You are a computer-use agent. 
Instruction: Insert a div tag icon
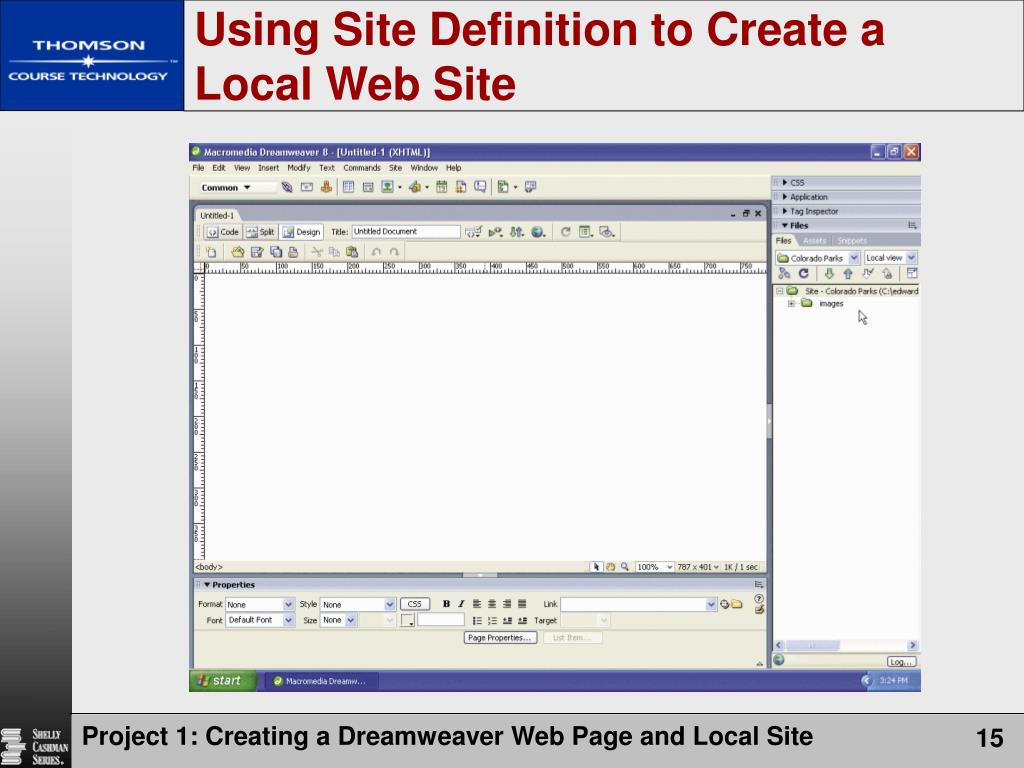368,187
